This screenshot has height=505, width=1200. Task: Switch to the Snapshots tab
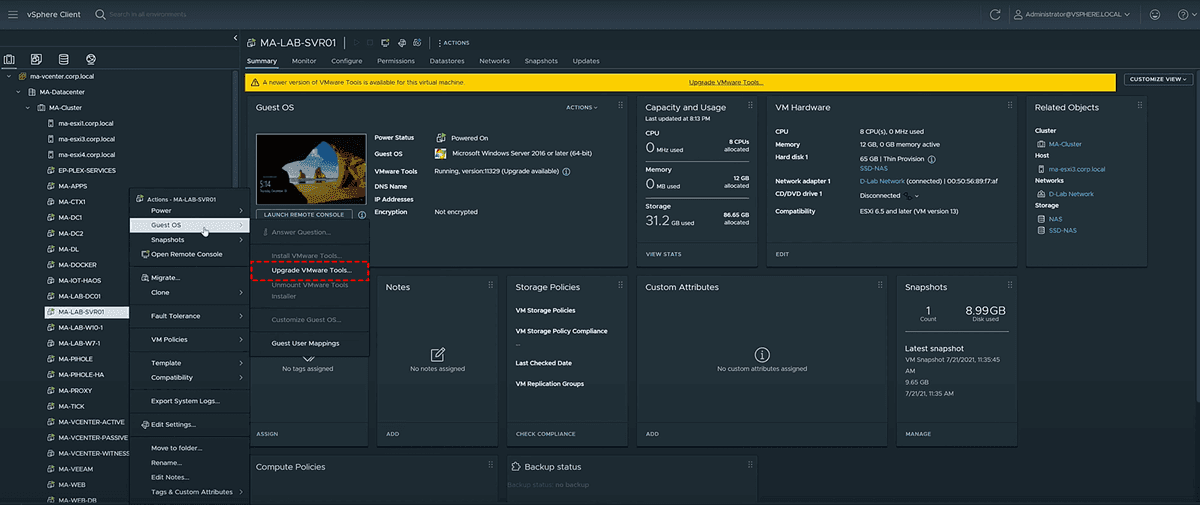[x=541, y=61]
